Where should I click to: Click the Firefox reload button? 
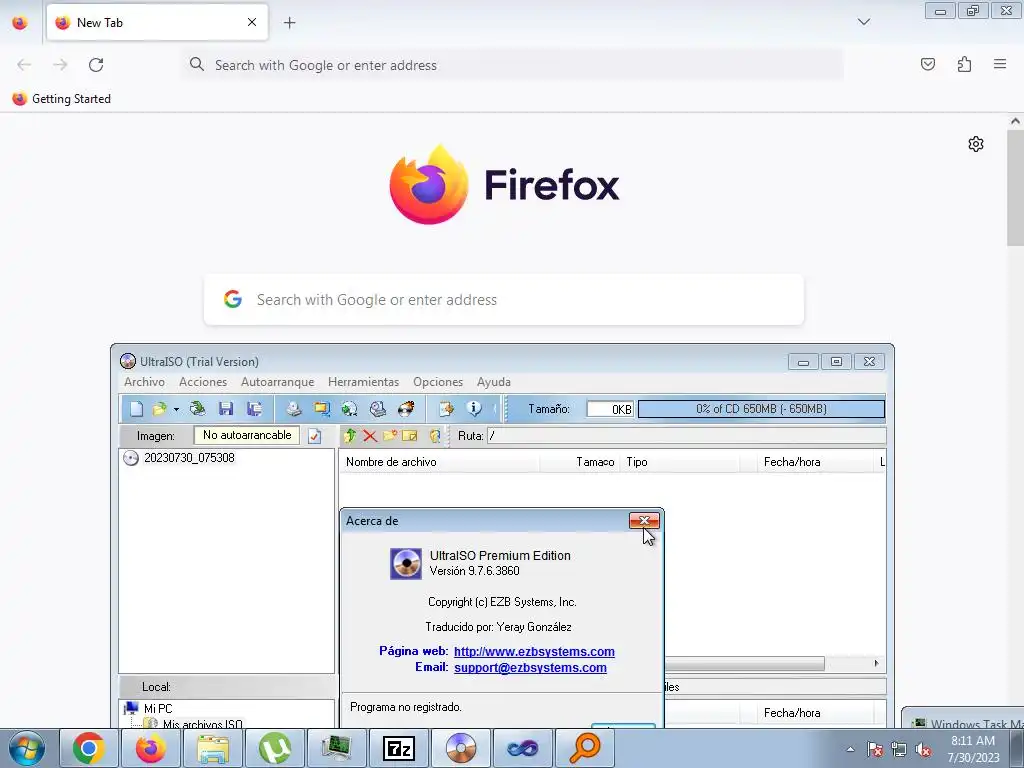pyautogui.click(x=96, y=65)
